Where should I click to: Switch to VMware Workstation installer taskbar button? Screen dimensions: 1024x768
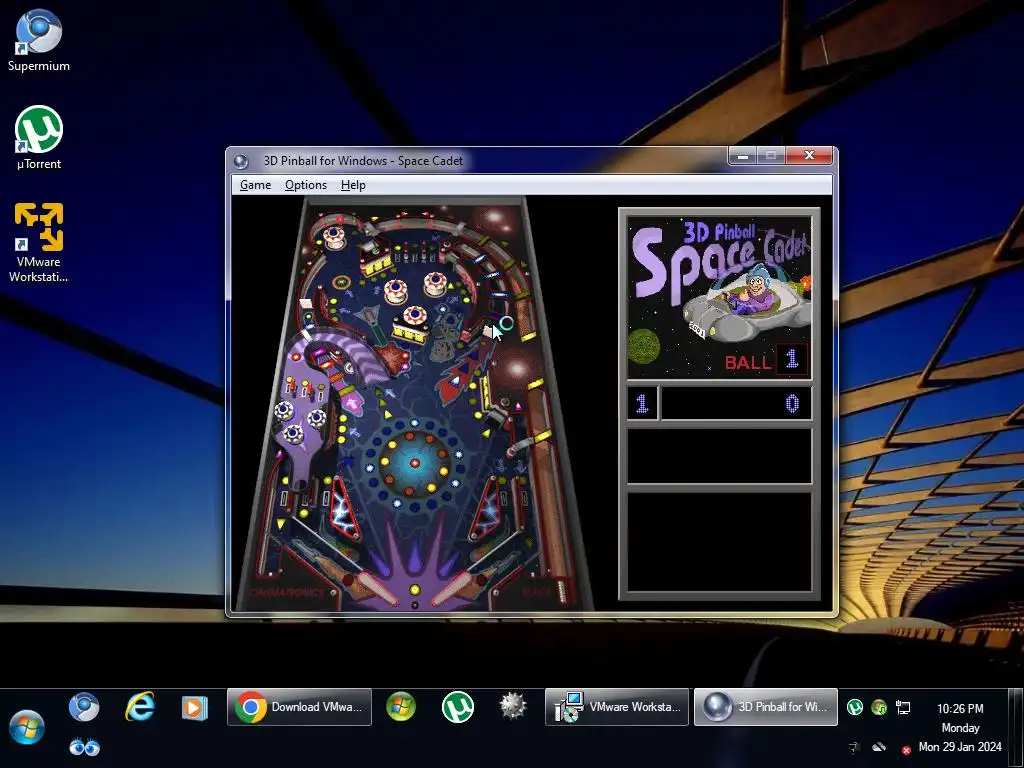point(616,707)
